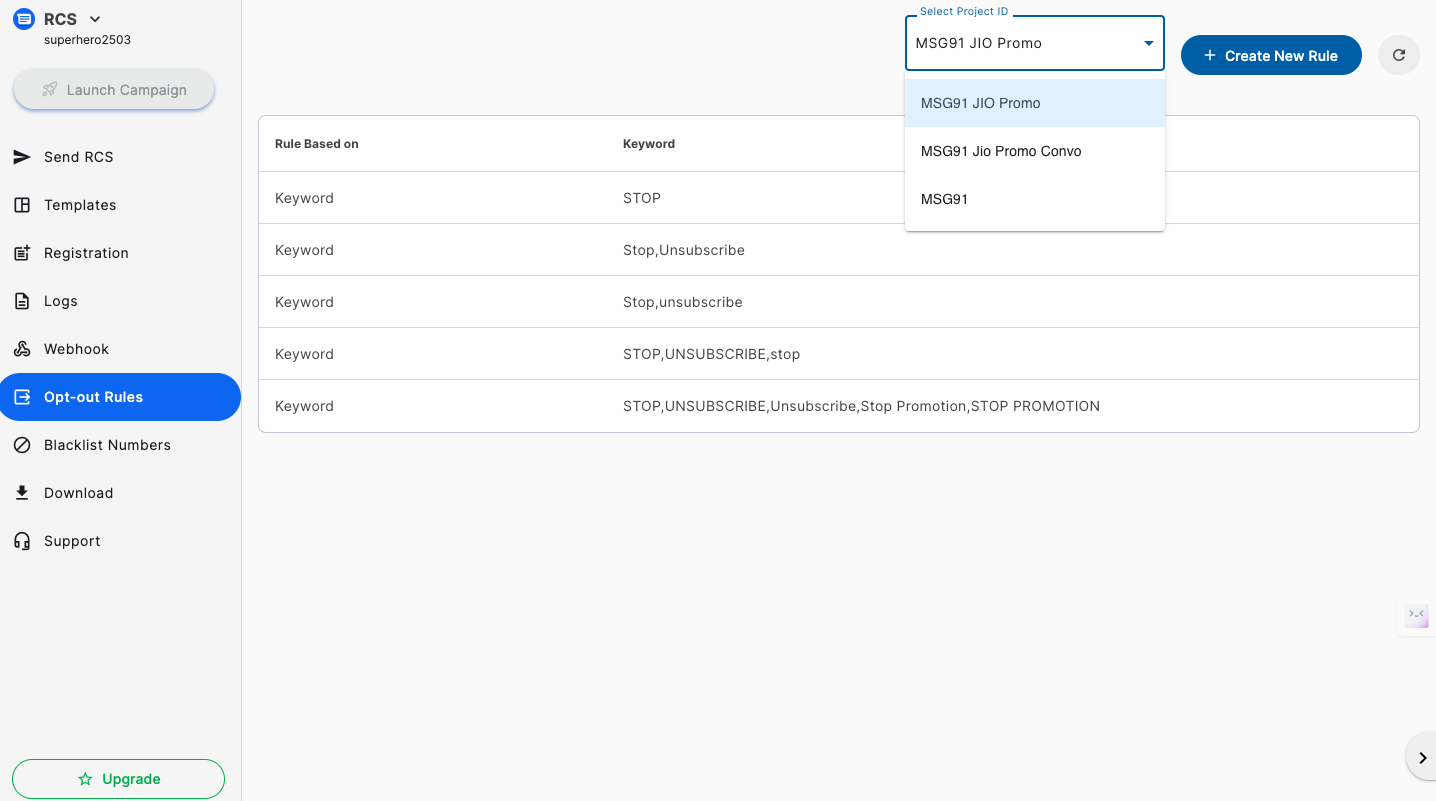Viewport: 1436px width, 801px height.
Task: Click the Stop,unsubscribe lowercase keyword cell
Action: 683,302
